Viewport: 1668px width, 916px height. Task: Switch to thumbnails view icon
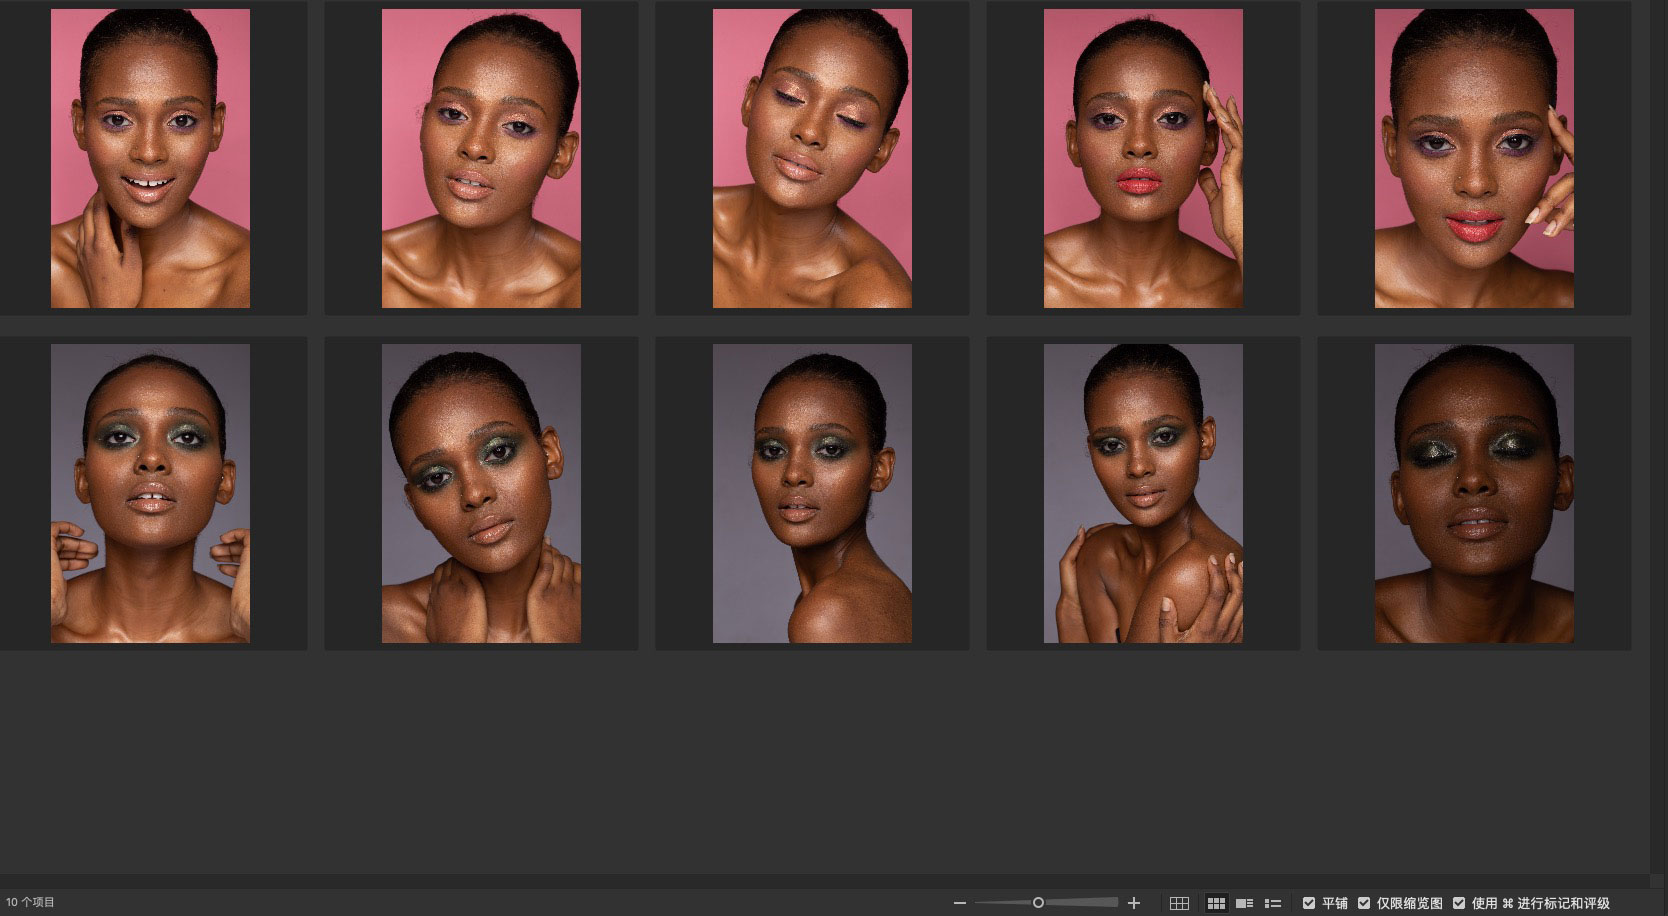(1216, 903)
